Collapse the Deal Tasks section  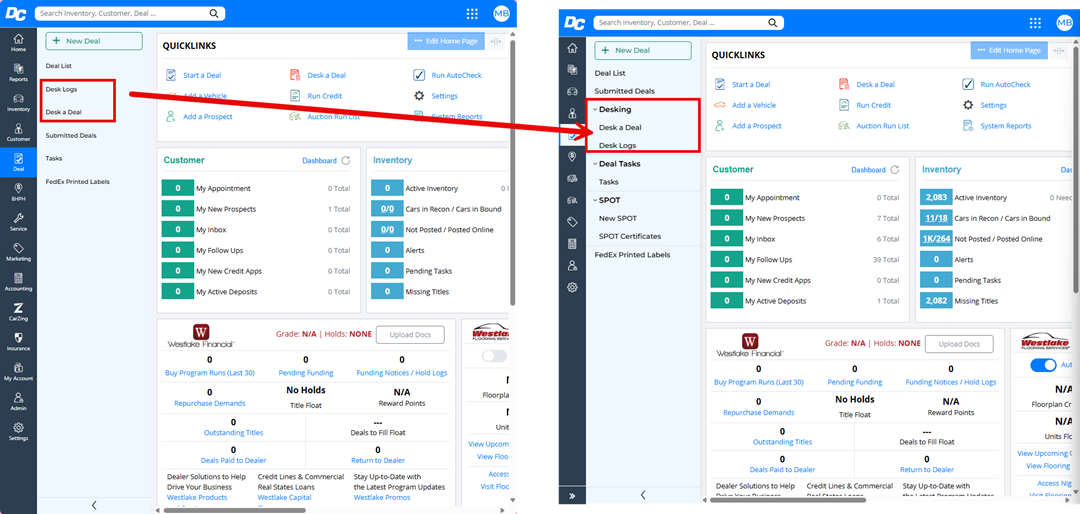tap(594, 164)
